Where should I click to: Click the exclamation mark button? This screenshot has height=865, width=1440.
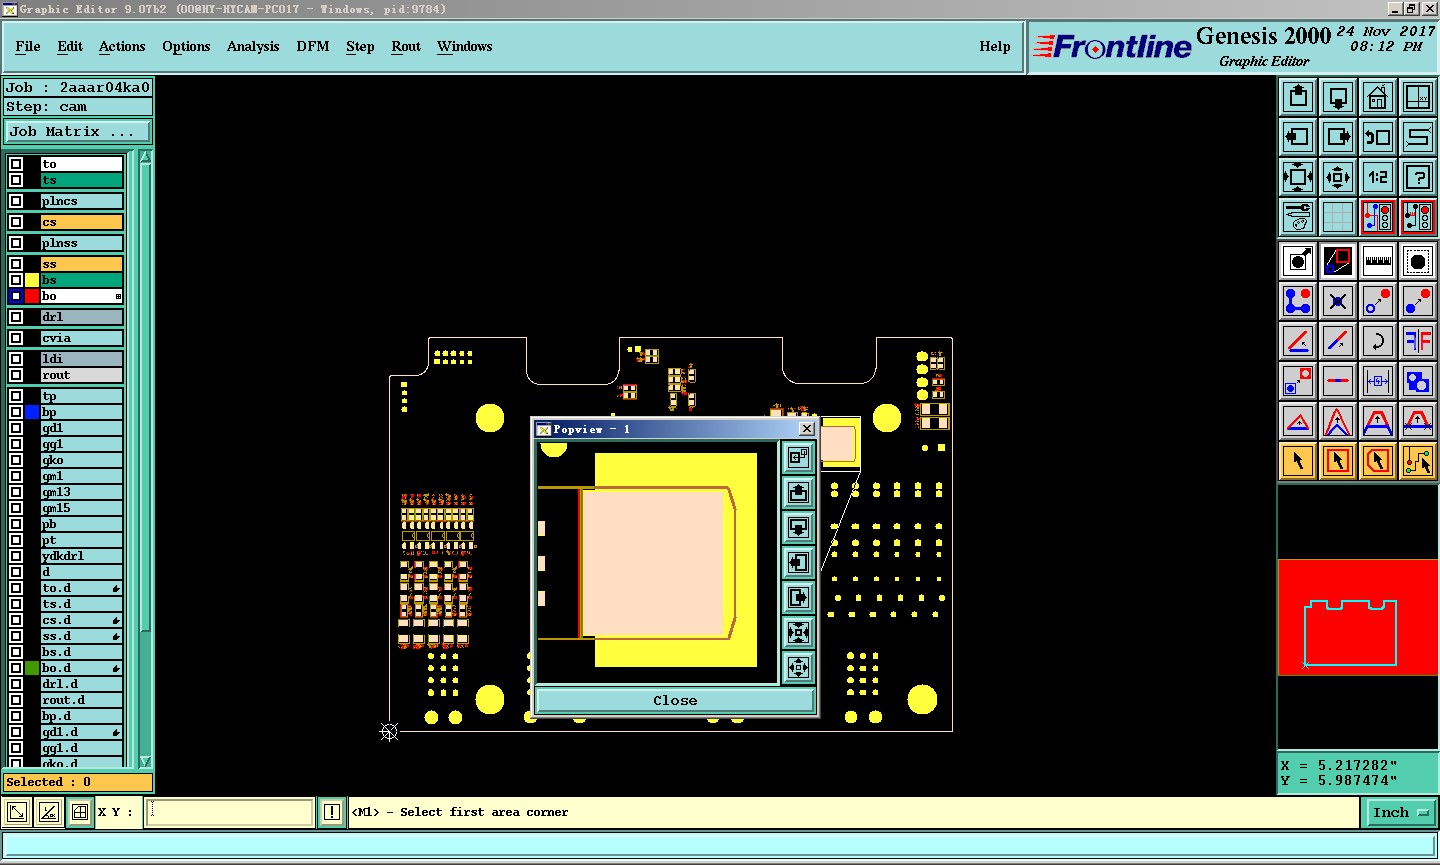(332, 812)
